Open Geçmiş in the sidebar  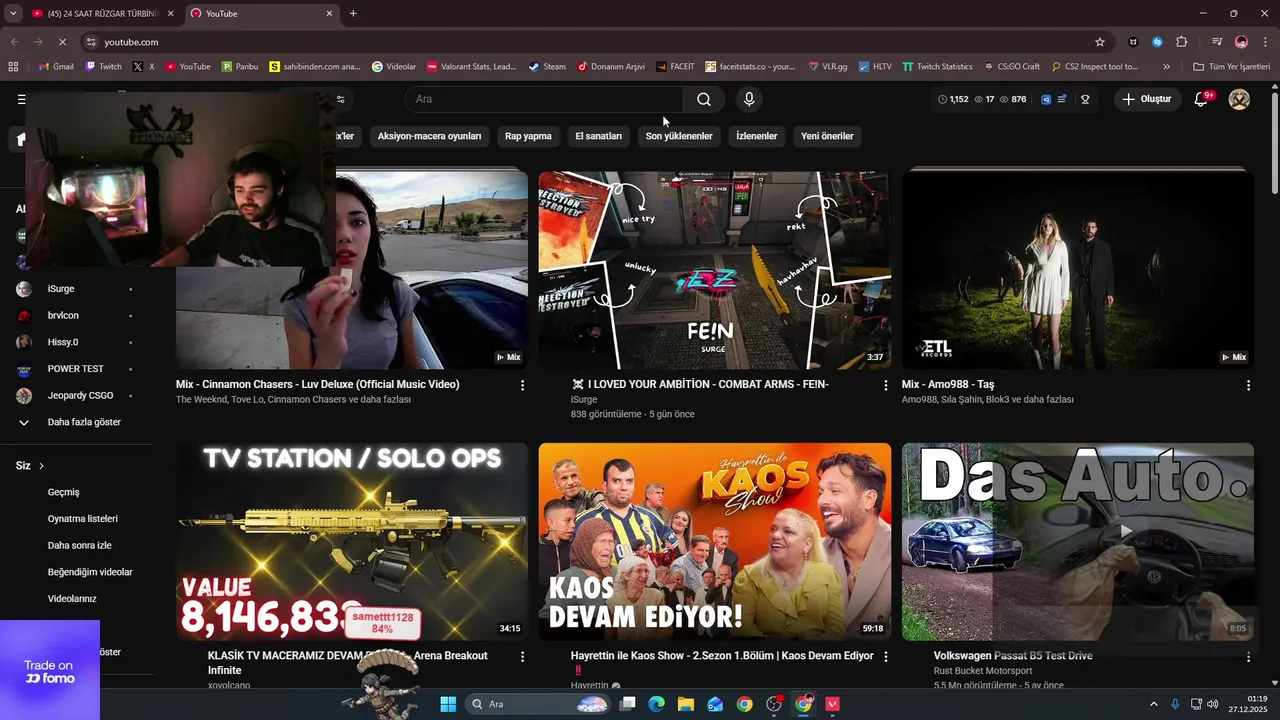64,492
